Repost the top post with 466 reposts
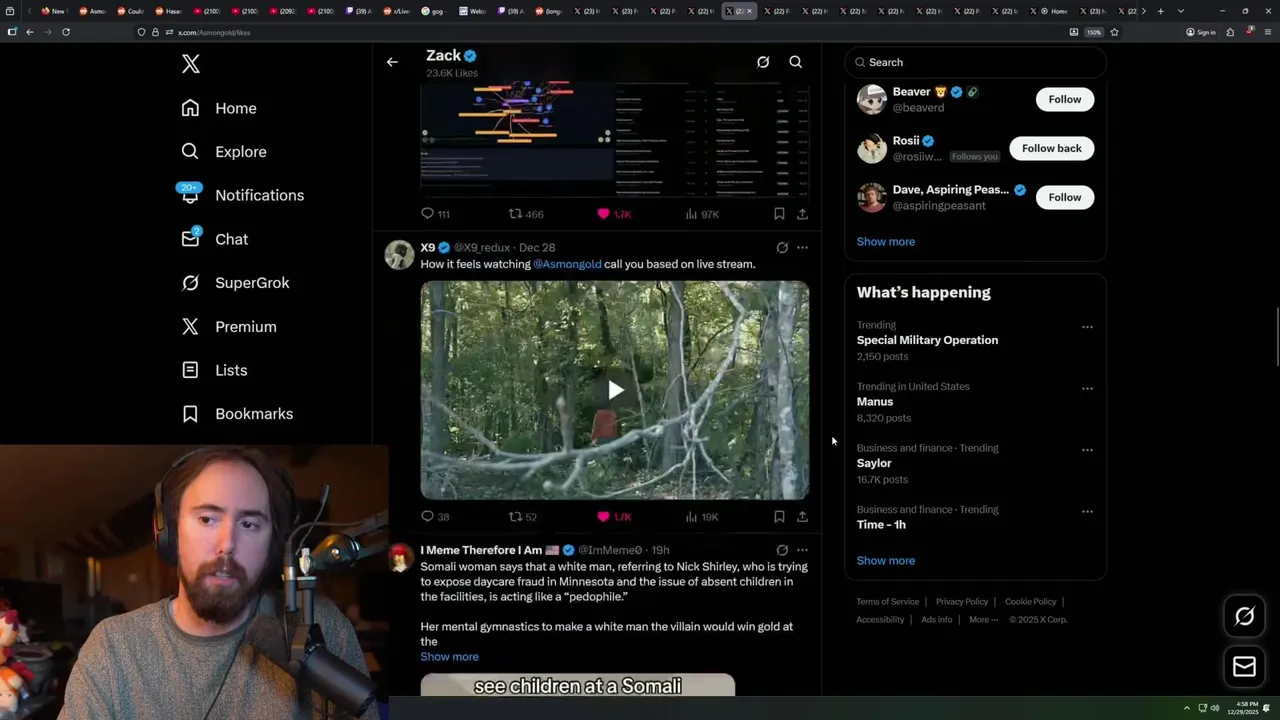The width and height of the screenshot is (1280, 720). 526,214
